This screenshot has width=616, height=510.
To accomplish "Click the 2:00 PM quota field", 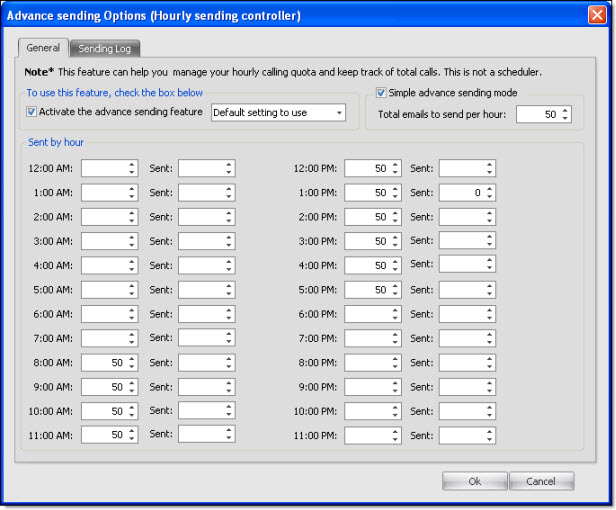I will point(373,217).
